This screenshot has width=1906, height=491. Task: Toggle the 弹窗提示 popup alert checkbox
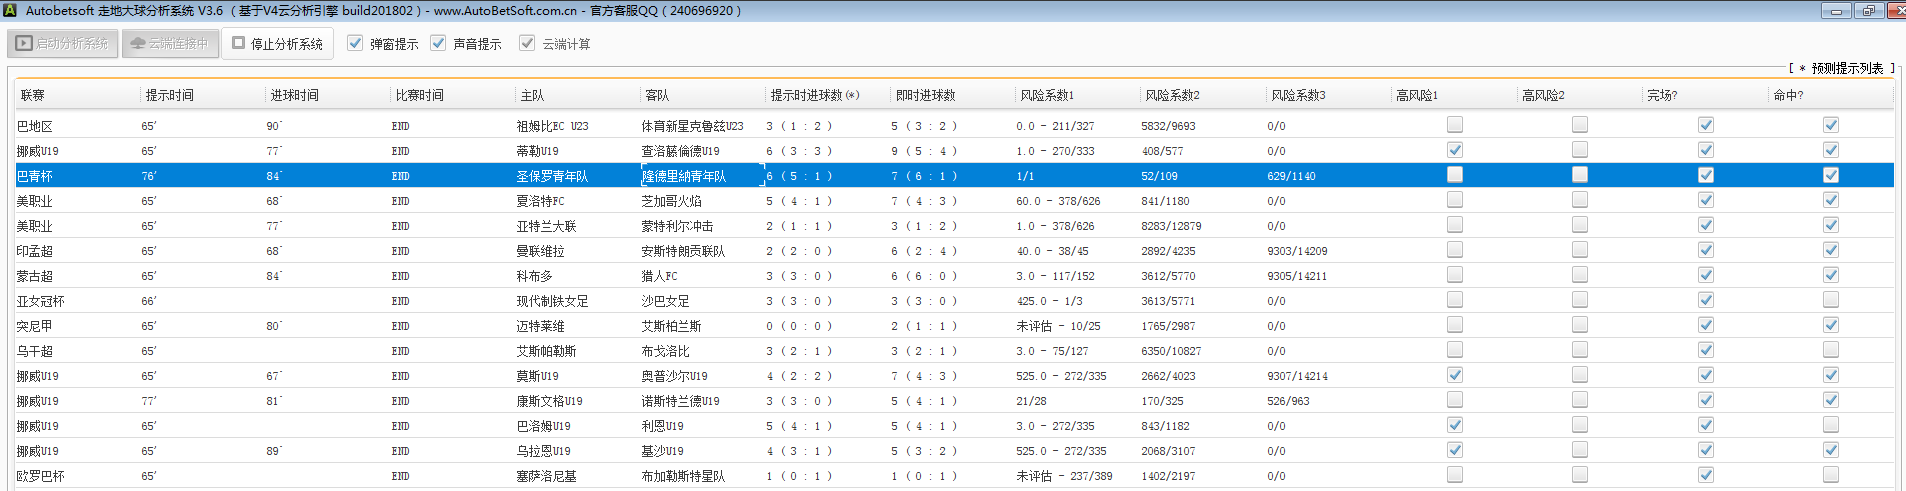(355, 43)
